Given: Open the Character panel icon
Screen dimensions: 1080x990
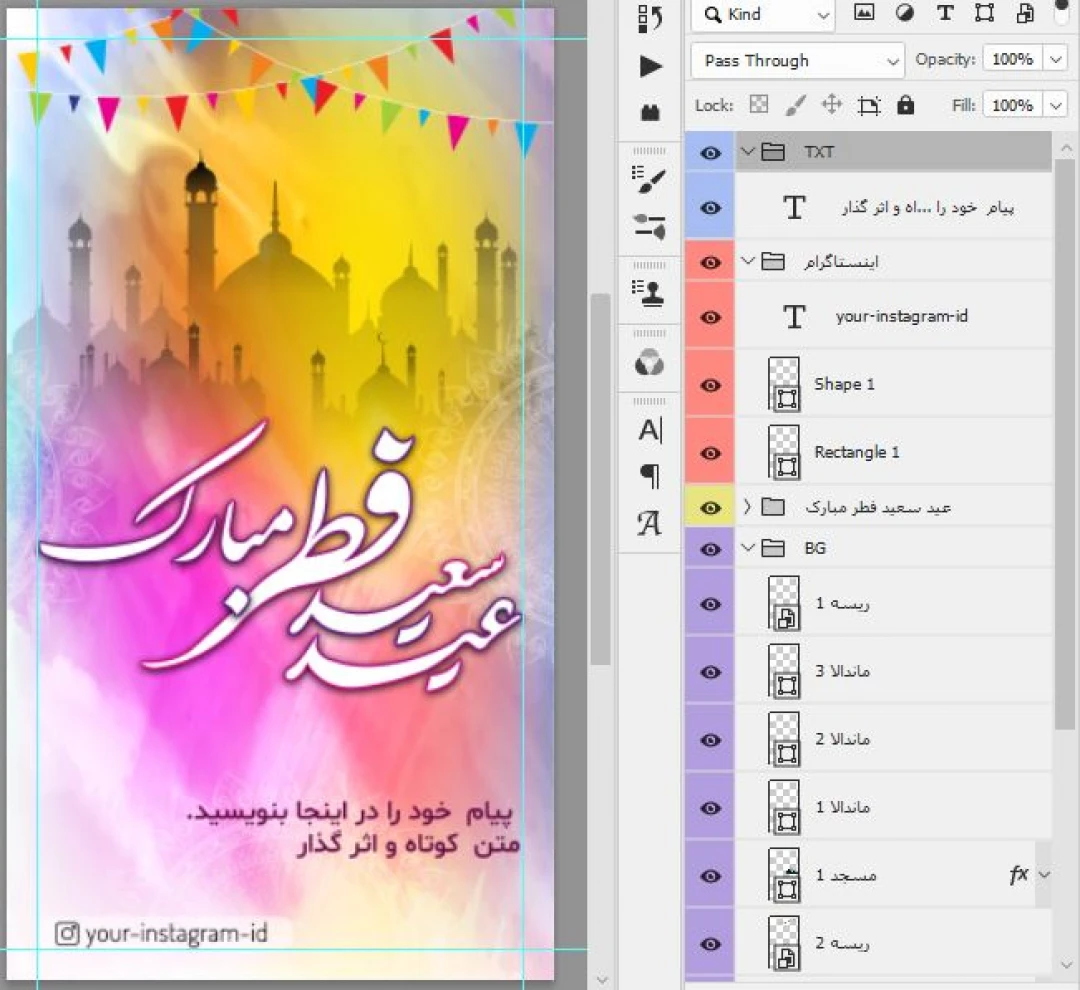Looking at the screenshot, I should [x=650, y=431].
